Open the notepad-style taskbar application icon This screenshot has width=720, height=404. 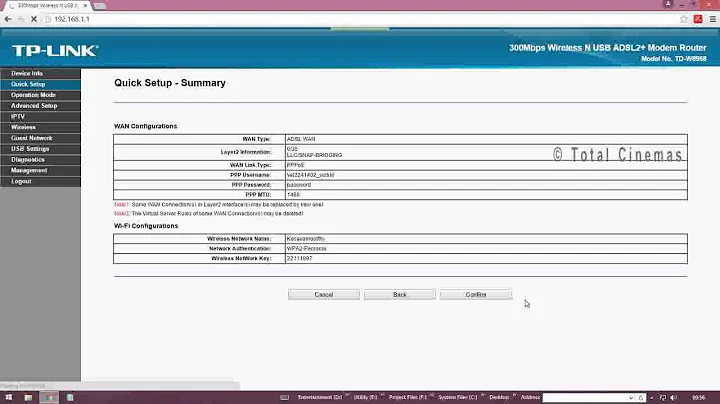(70, 398)
